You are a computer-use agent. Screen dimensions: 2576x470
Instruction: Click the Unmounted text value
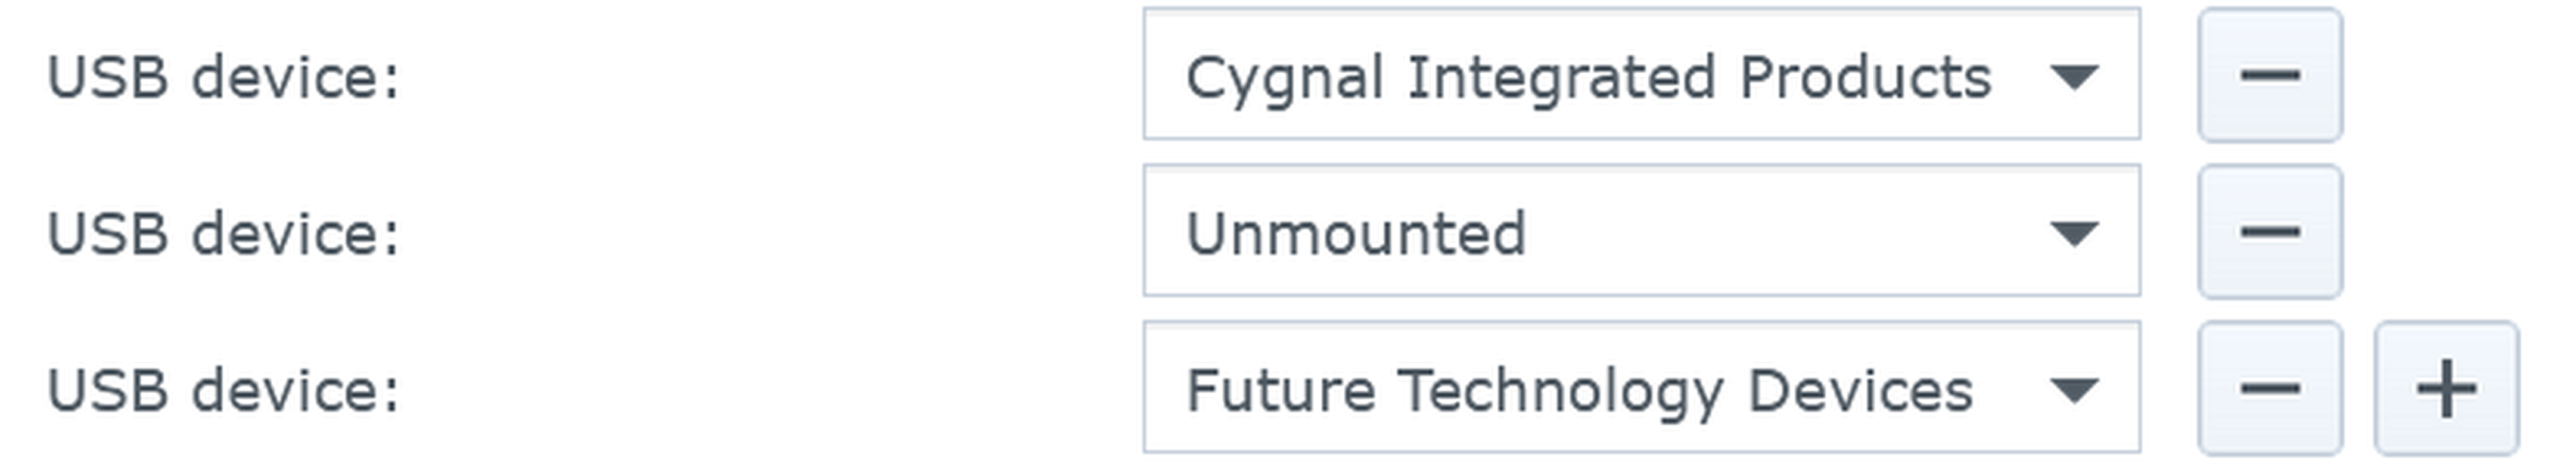[1356, 234]
